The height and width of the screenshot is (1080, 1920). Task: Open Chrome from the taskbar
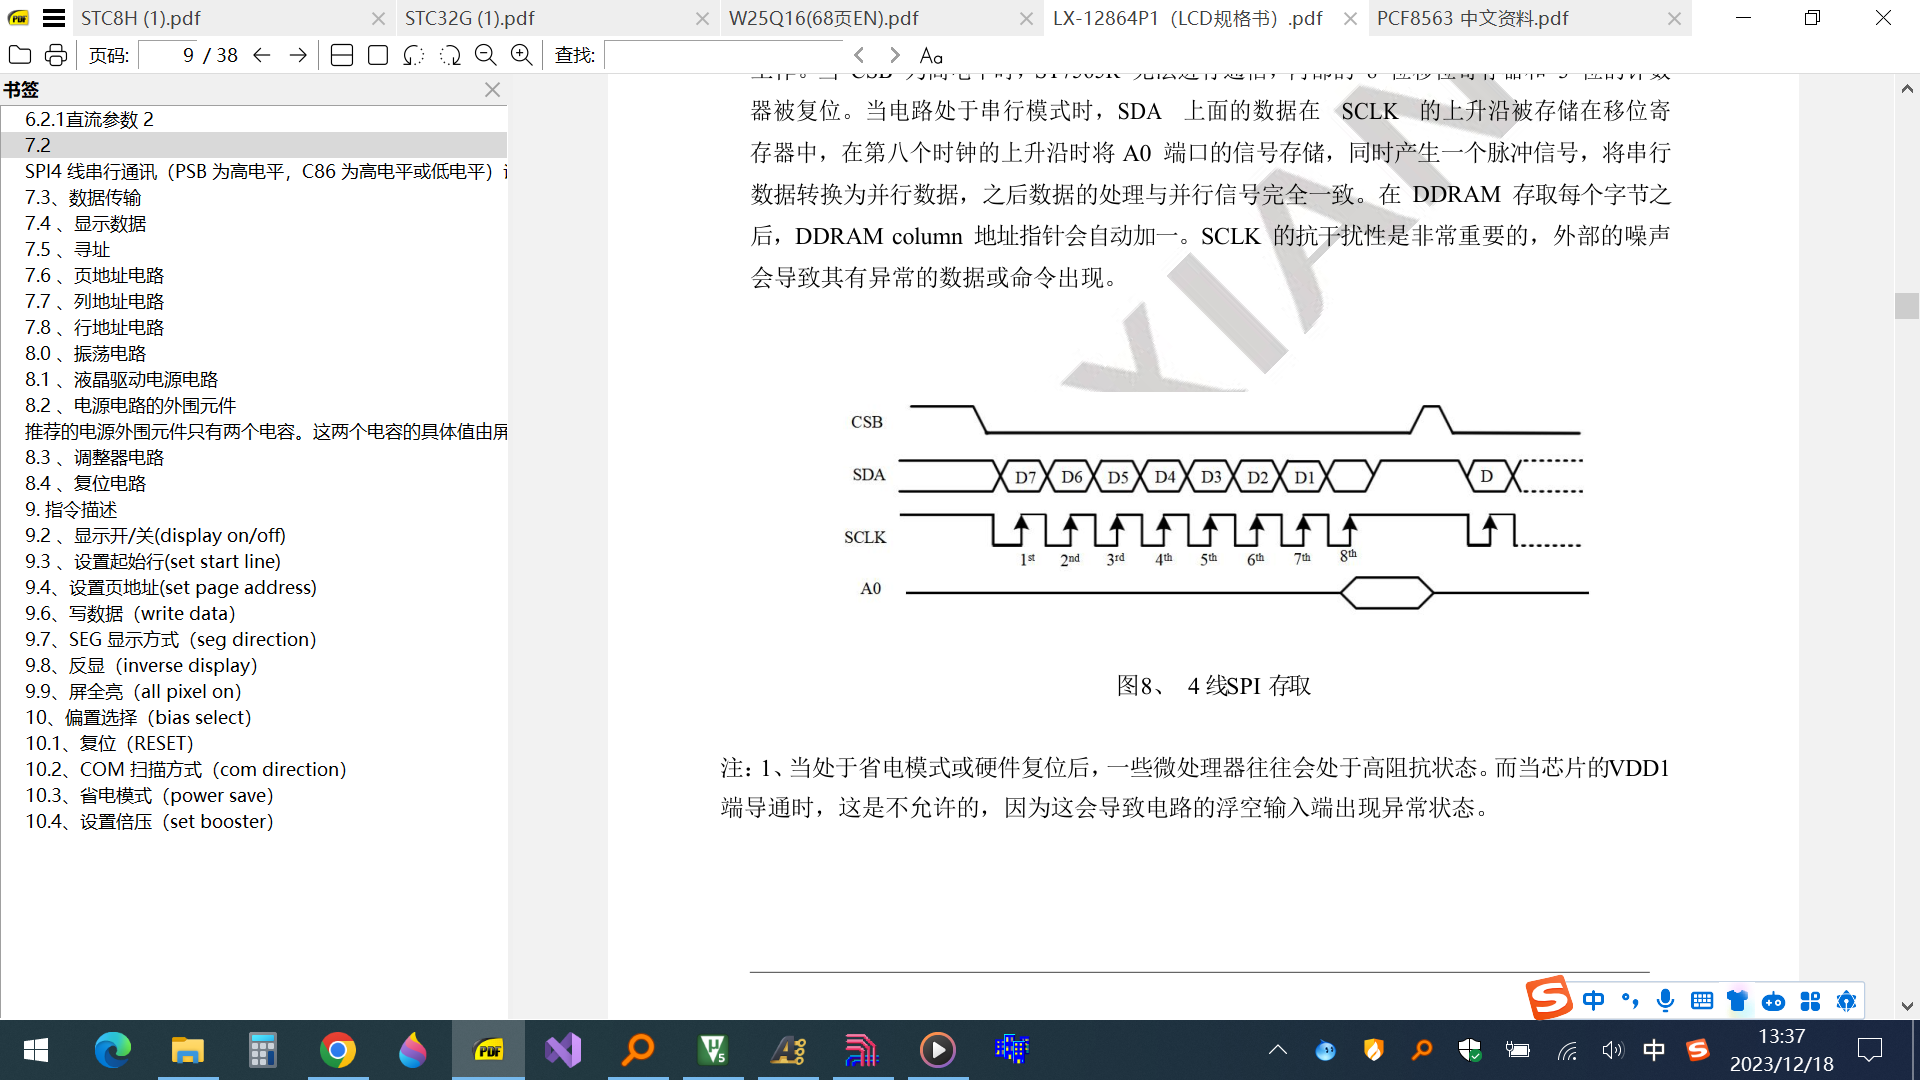pyautogui.click(x=338, y=1050)
